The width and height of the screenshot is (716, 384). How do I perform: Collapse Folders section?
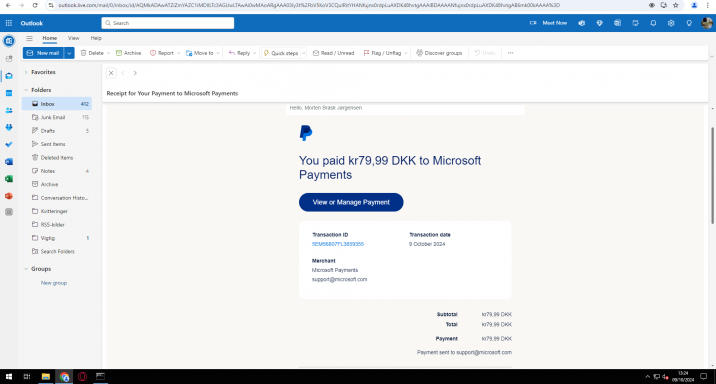click(26, 90)
